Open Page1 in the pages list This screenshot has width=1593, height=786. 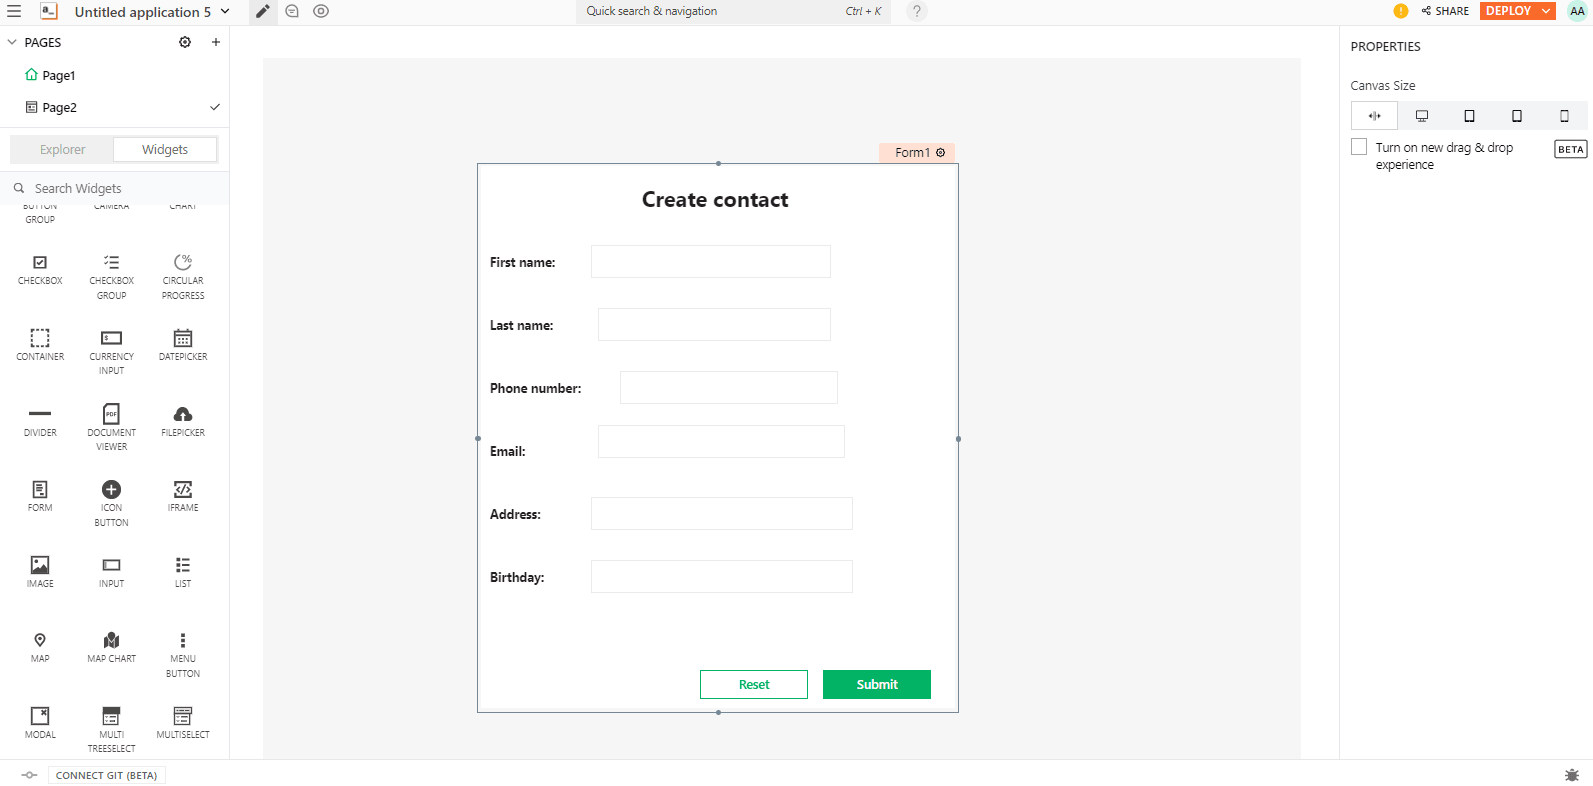coord(58,76)
